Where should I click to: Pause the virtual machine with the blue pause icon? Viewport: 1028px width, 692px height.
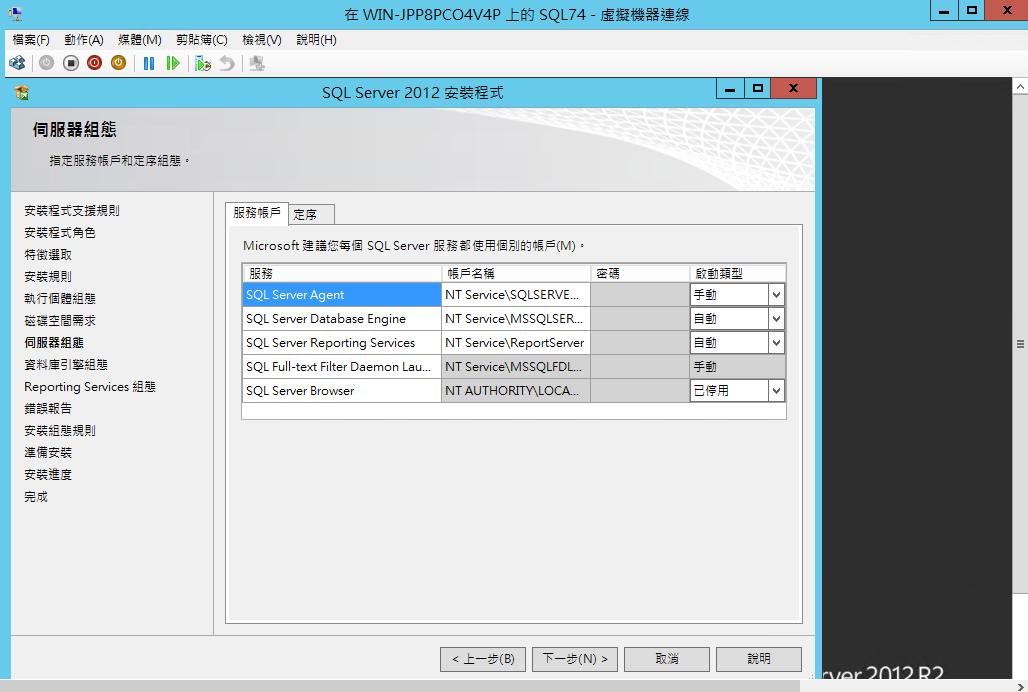coord(149,64)
